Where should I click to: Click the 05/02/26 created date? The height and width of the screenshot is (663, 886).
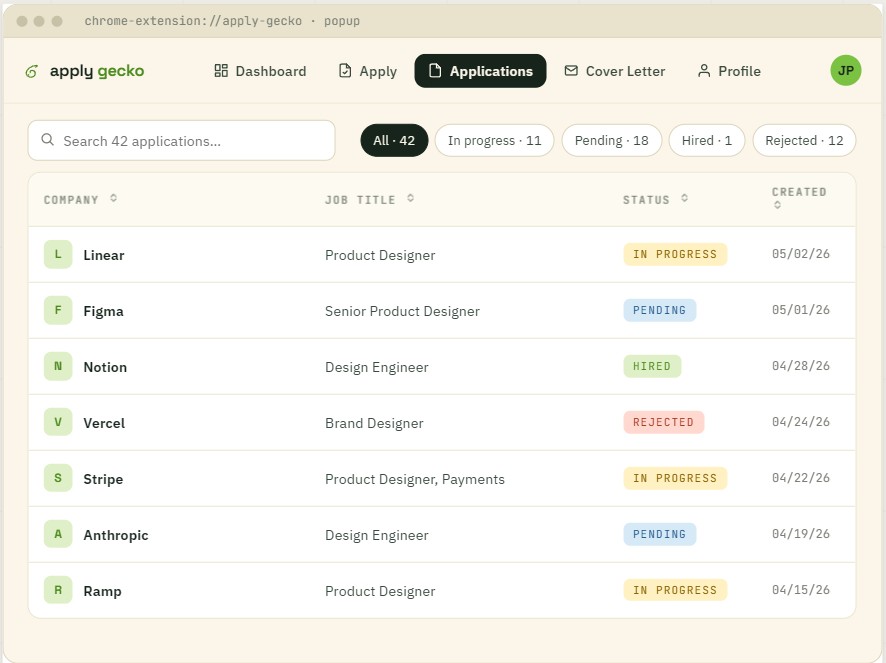point(801,254)
